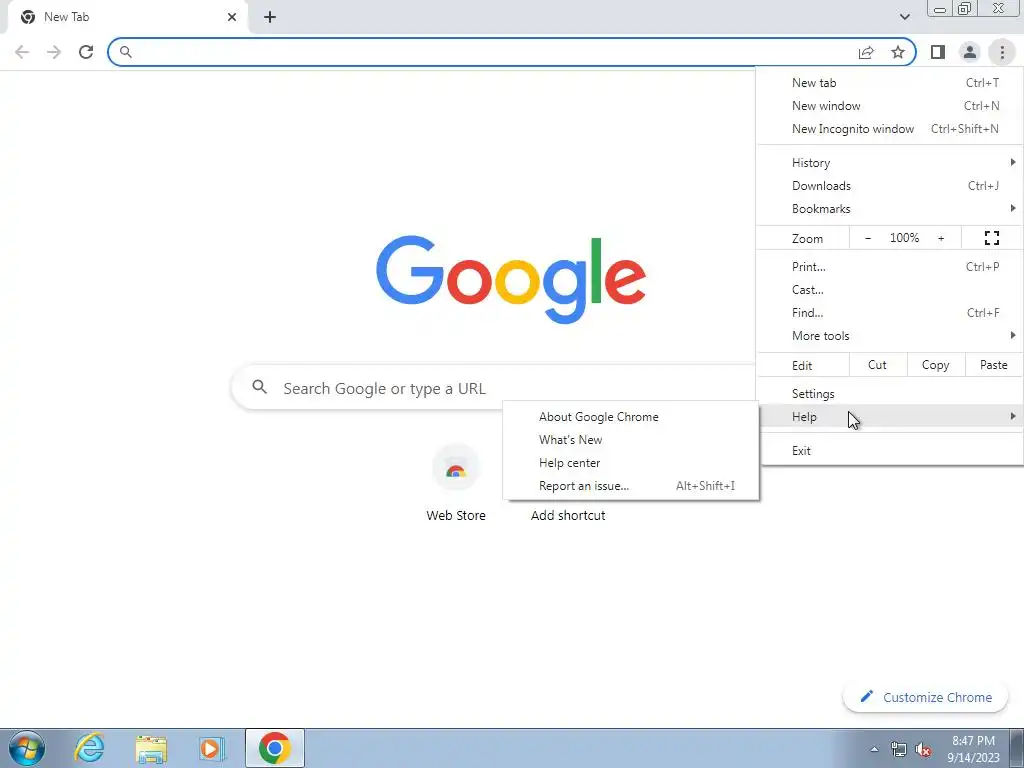Click the 100% zoom value
This screenshot has height=768, width=1024.
click(904, 238)
